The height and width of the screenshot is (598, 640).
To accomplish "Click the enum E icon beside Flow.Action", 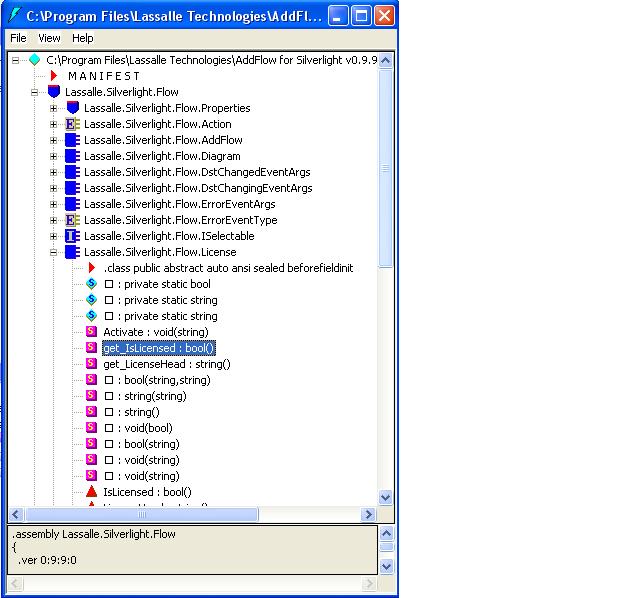I will (72, 124).
